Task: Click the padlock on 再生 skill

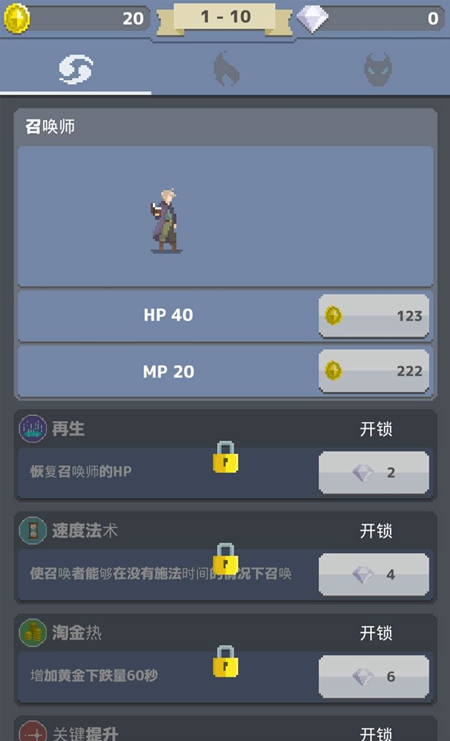Action: tap(225, 457)
